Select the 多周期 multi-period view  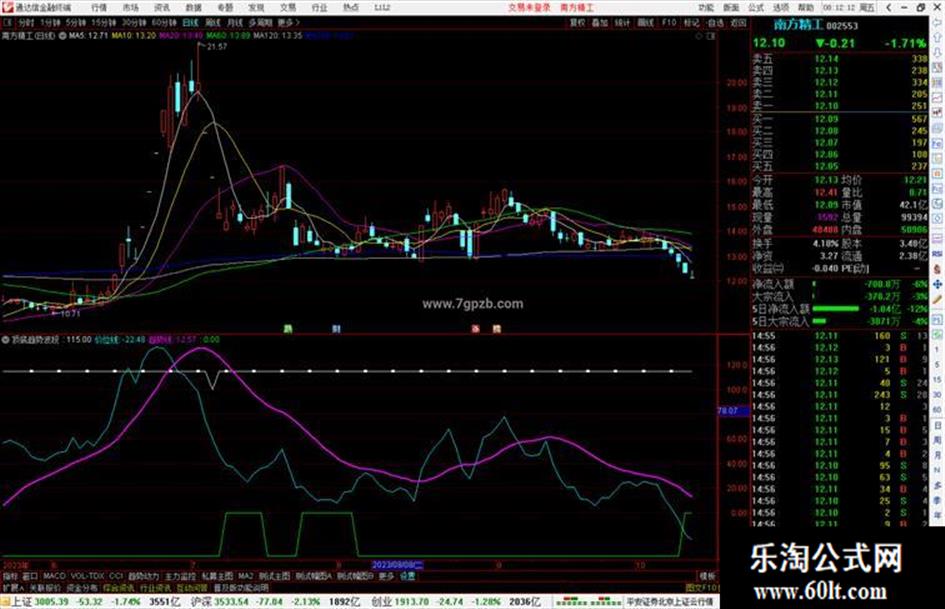coord(260,22)
